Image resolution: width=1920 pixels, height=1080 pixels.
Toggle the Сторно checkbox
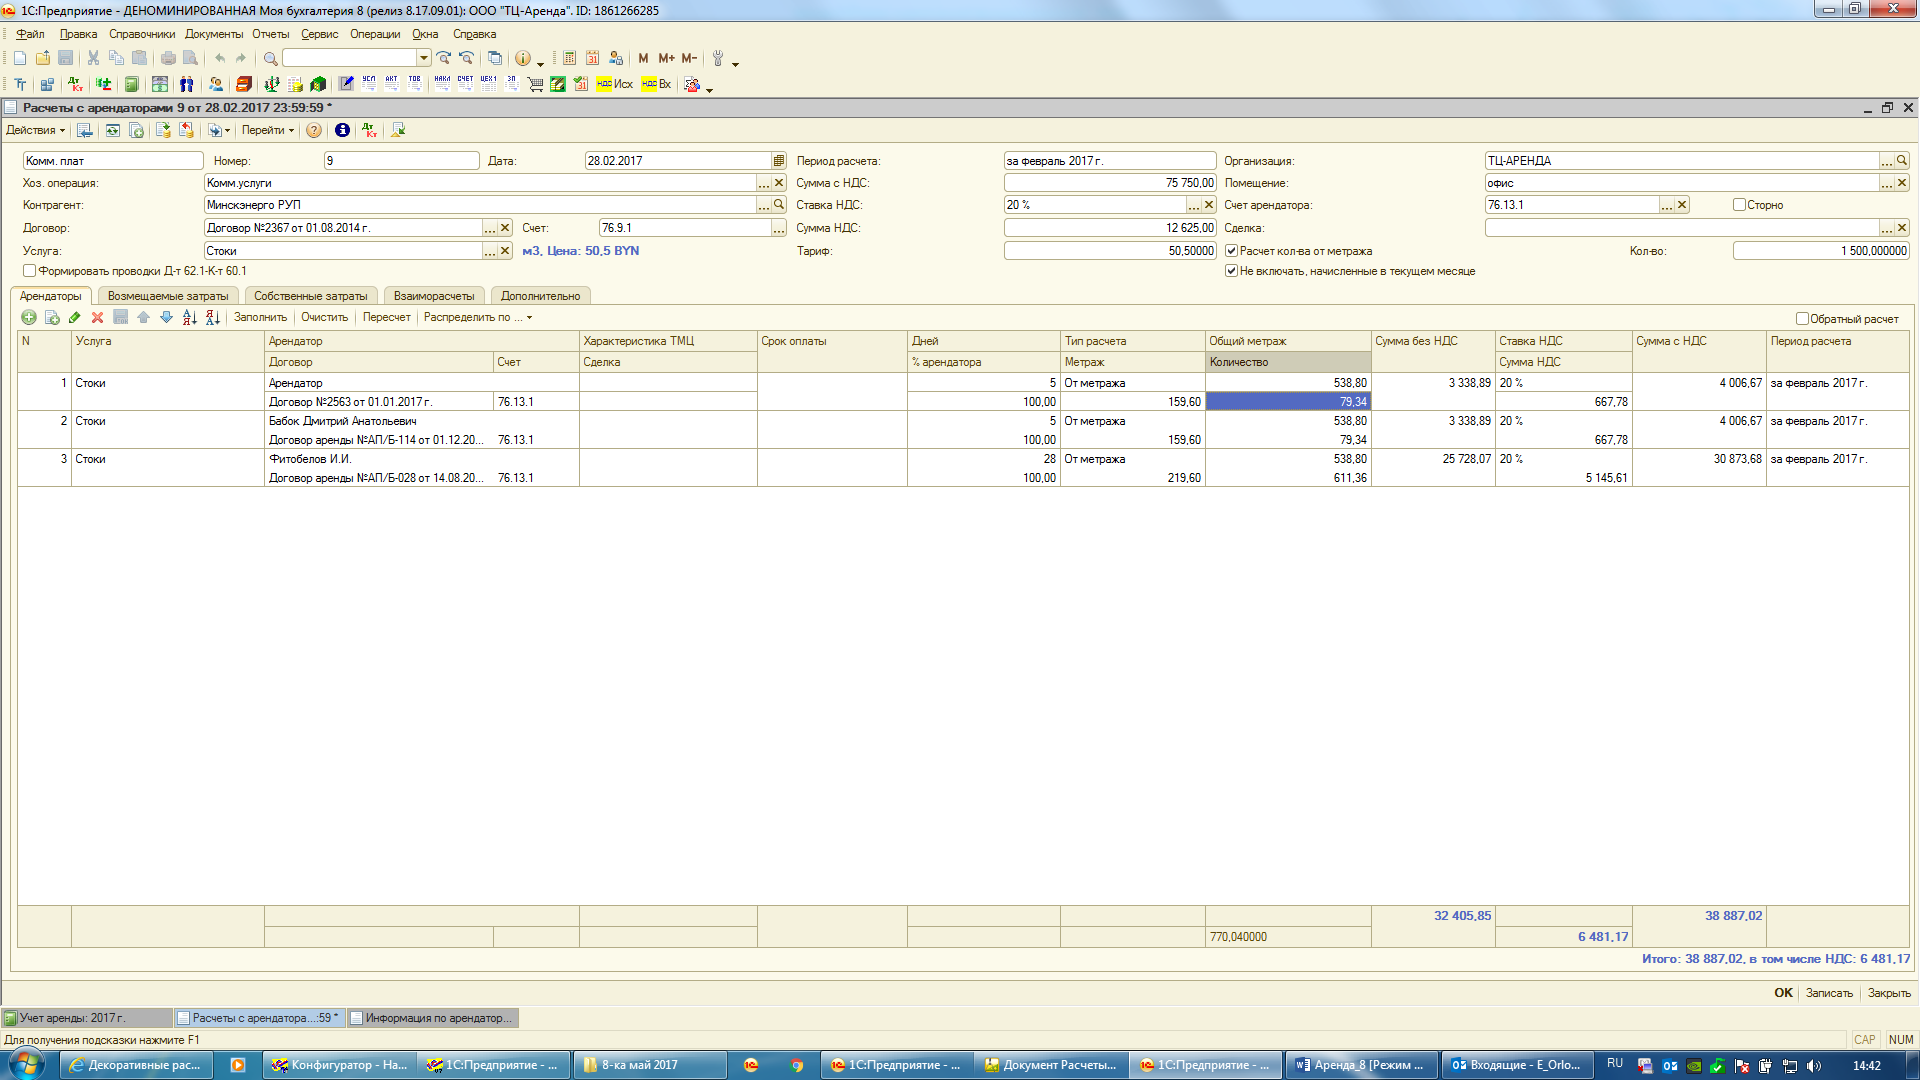(1739, 205)
